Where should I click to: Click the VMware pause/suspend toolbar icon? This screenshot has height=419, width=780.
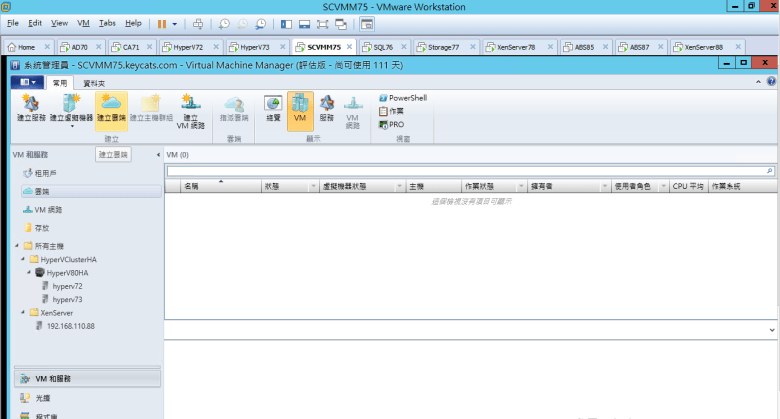point(162,22)
